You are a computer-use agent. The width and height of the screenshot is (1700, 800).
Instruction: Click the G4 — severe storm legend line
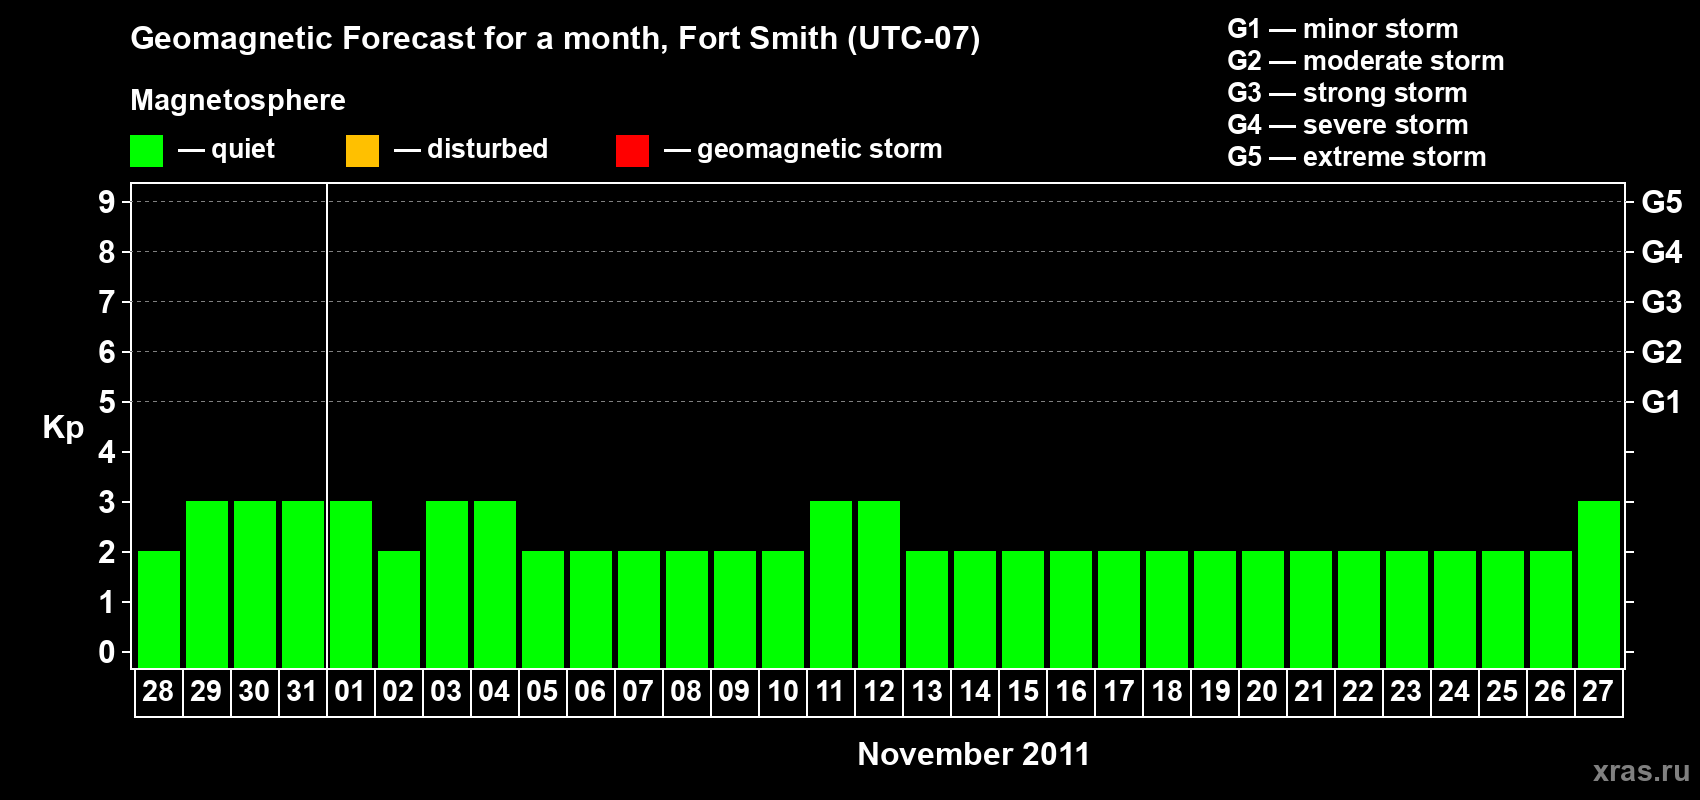coord(1348,125)
